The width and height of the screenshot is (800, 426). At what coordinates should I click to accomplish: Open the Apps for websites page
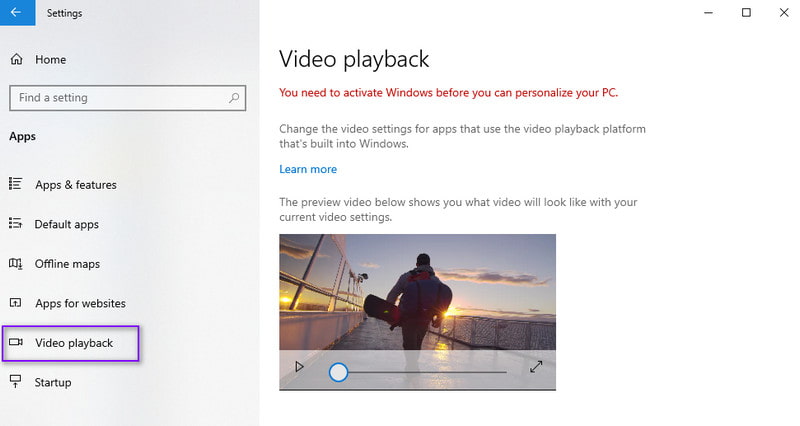80,303
